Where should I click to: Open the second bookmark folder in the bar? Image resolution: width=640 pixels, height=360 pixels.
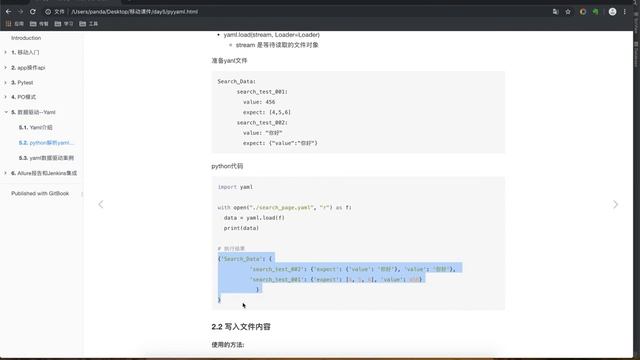[x=39, y=24]
